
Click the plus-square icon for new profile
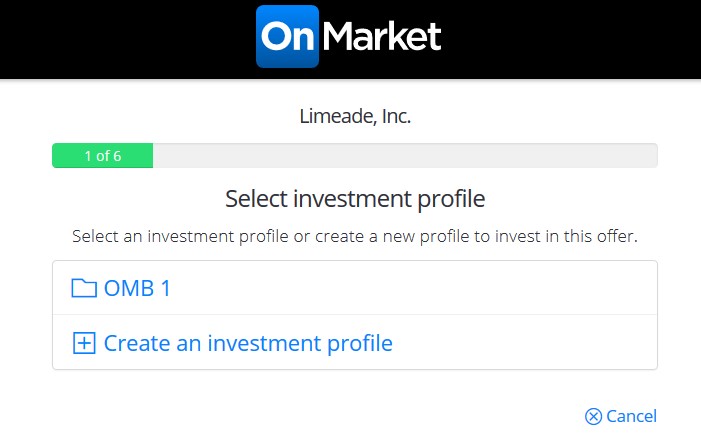point(84,343)
